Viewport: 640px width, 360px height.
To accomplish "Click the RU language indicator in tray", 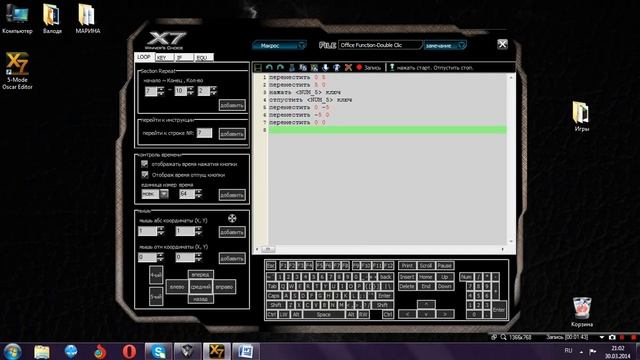I will (x=568, y=350).
